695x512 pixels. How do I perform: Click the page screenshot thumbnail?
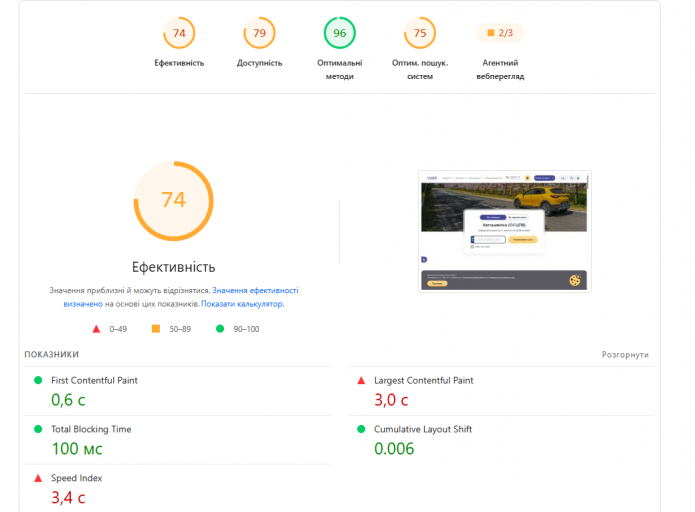(505, 231)
